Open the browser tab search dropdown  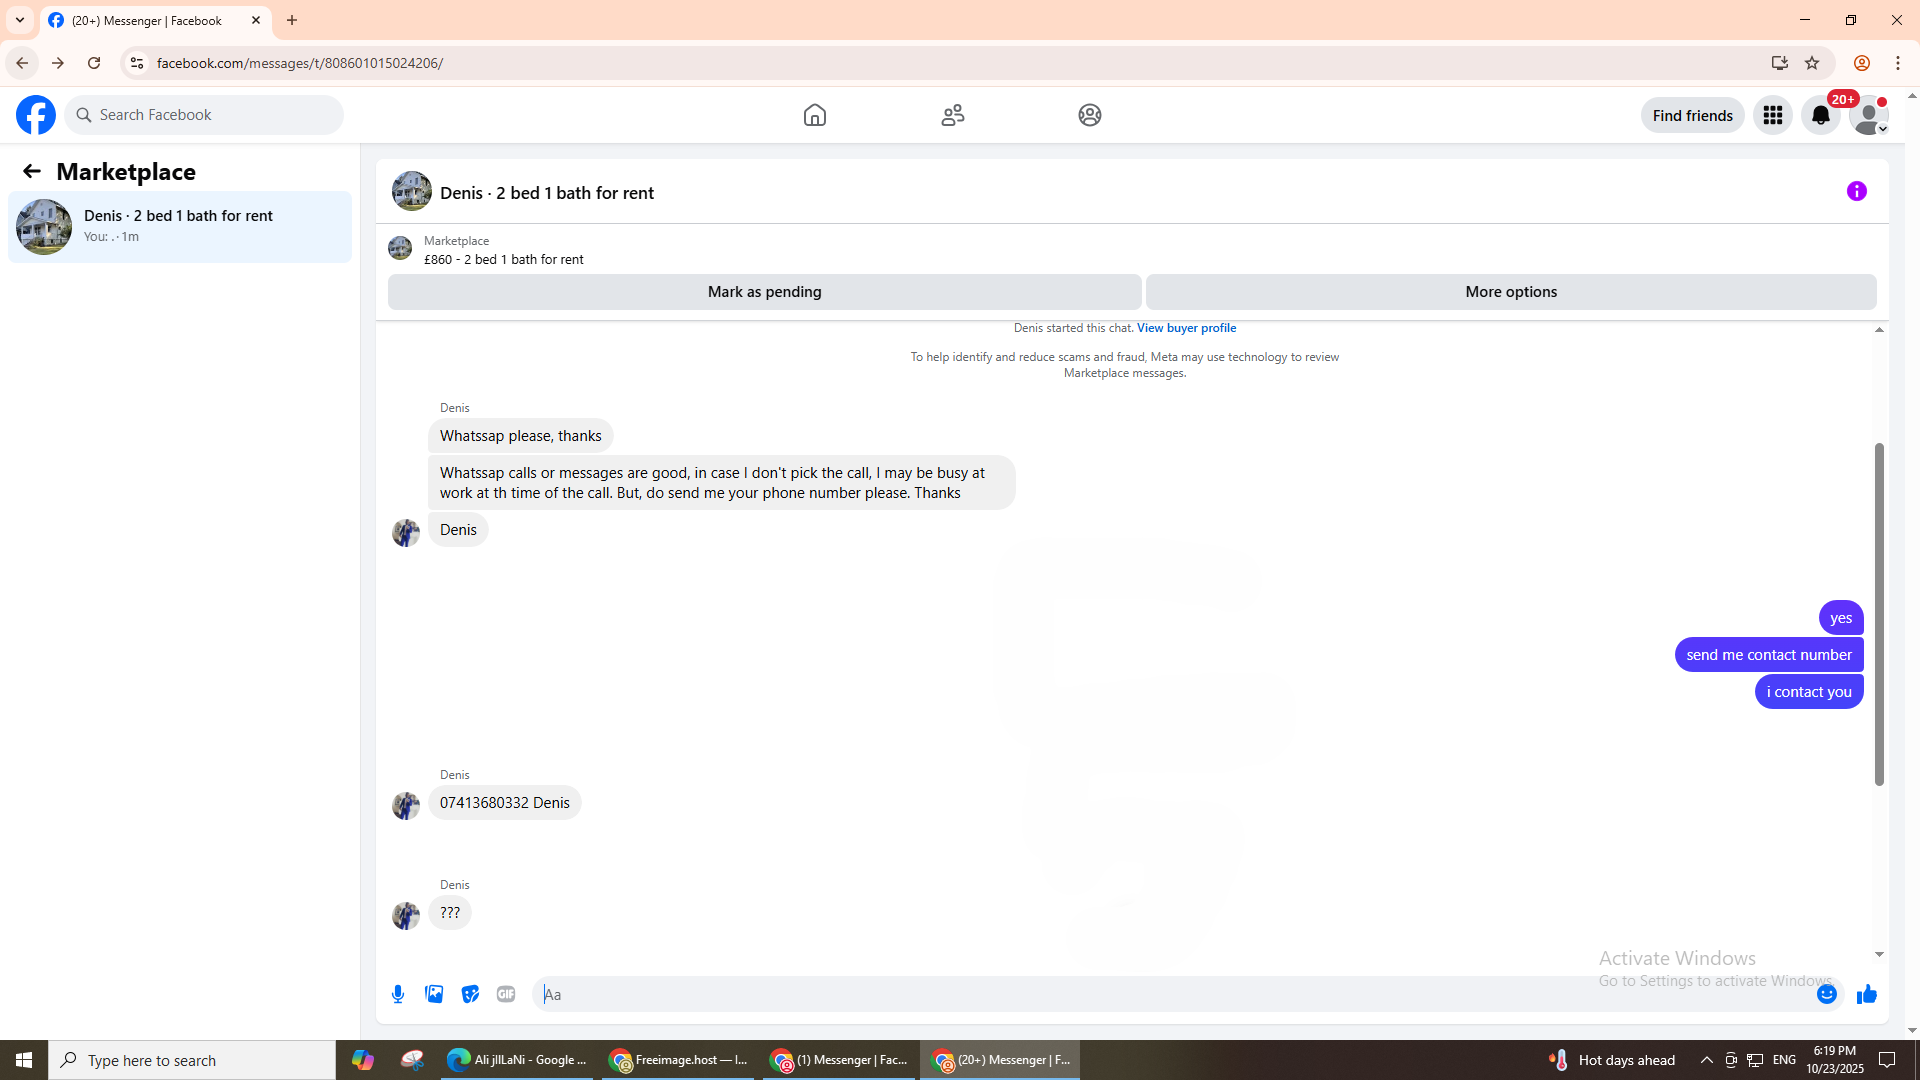tap(20, 20)
